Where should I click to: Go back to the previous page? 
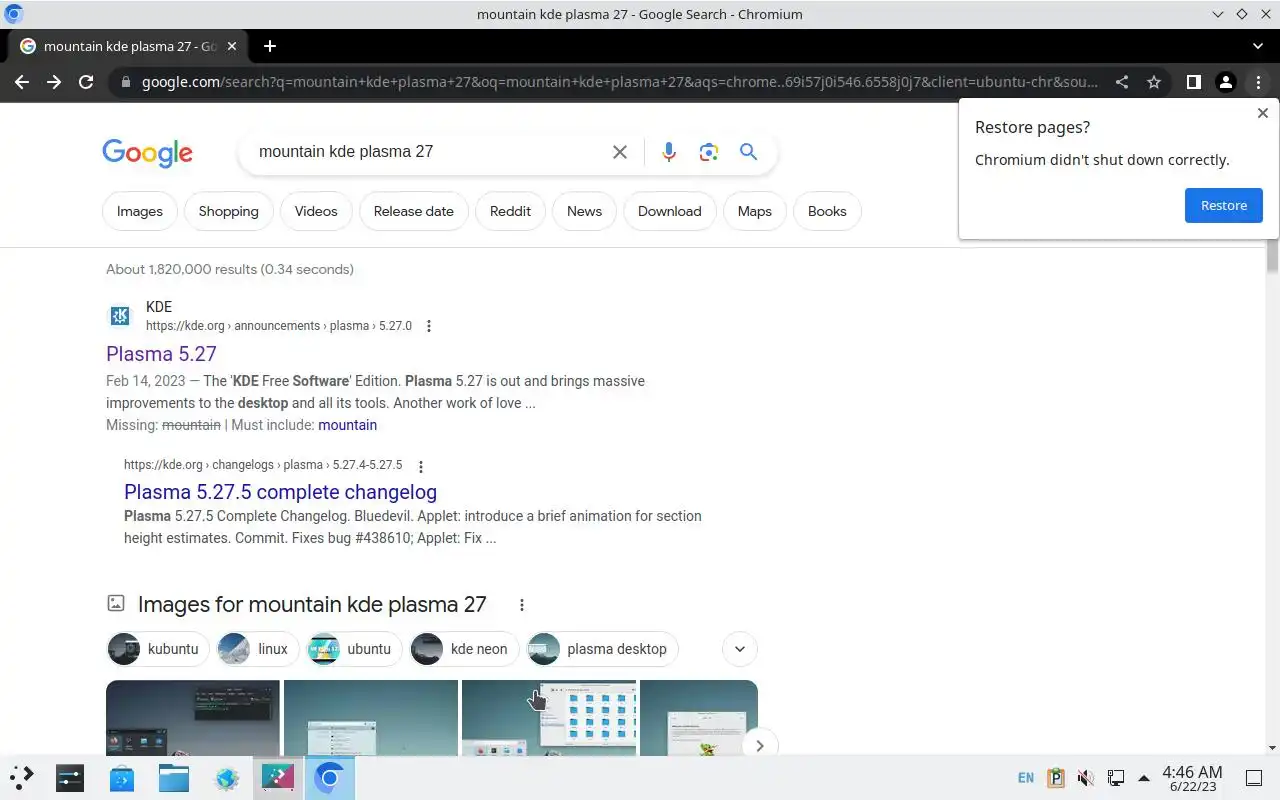(x=22, y=82)
